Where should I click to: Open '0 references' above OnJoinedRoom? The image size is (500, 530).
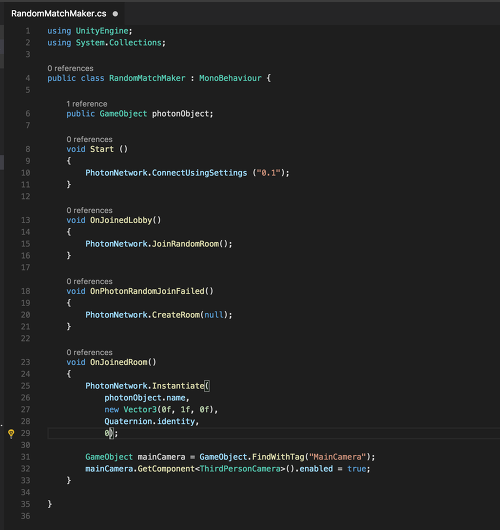[x=89, y=352]
